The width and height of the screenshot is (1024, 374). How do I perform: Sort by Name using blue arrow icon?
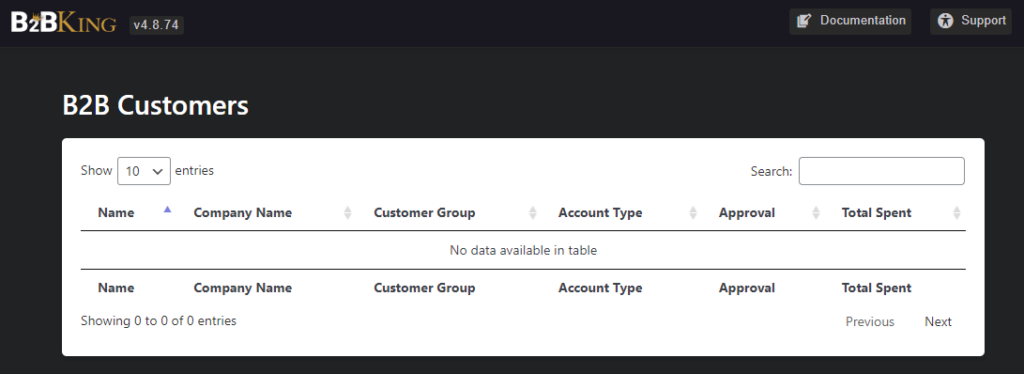coord(168,210)
